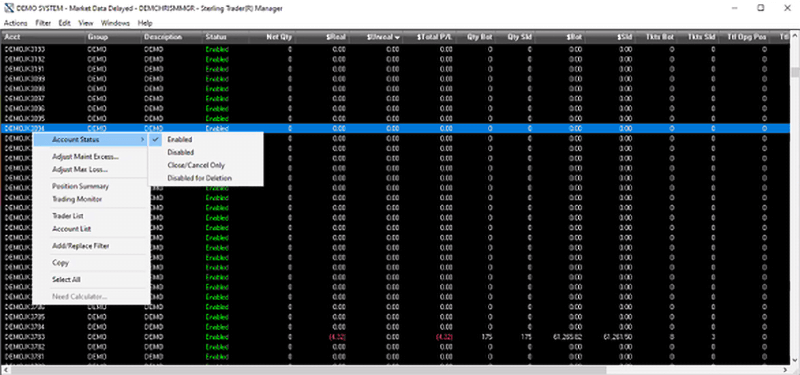Image resolution: width=800 pixels, height=375 pixels.
Task: Click the Qty Bot column header
Action: point(476,37)
